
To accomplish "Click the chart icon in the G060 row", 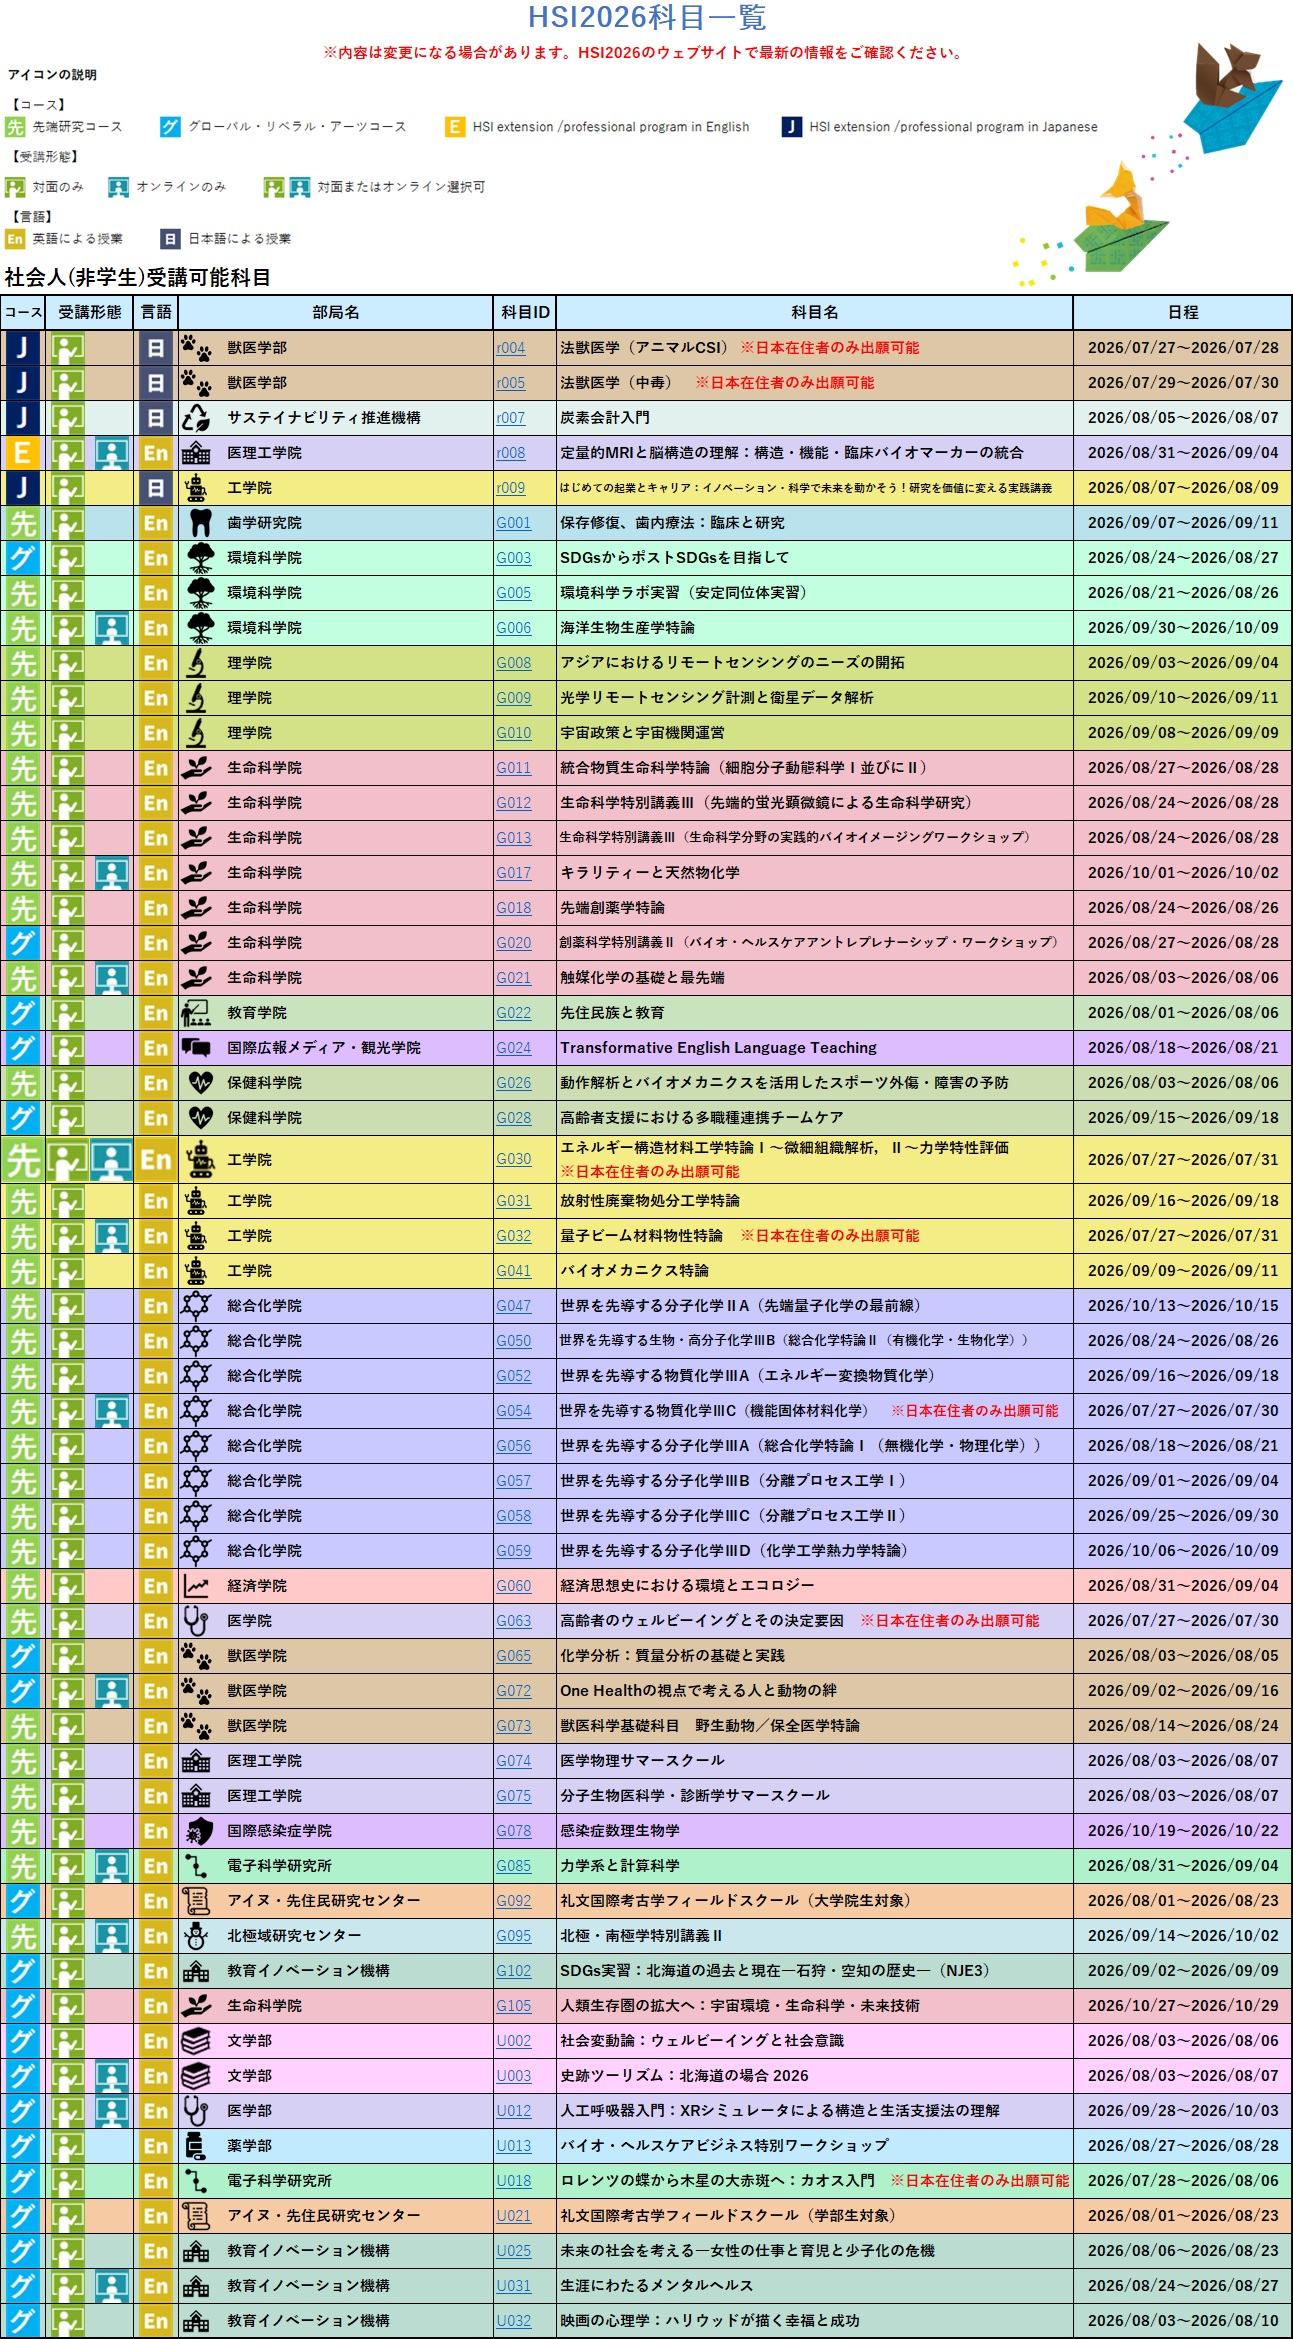I will 196,1586.
